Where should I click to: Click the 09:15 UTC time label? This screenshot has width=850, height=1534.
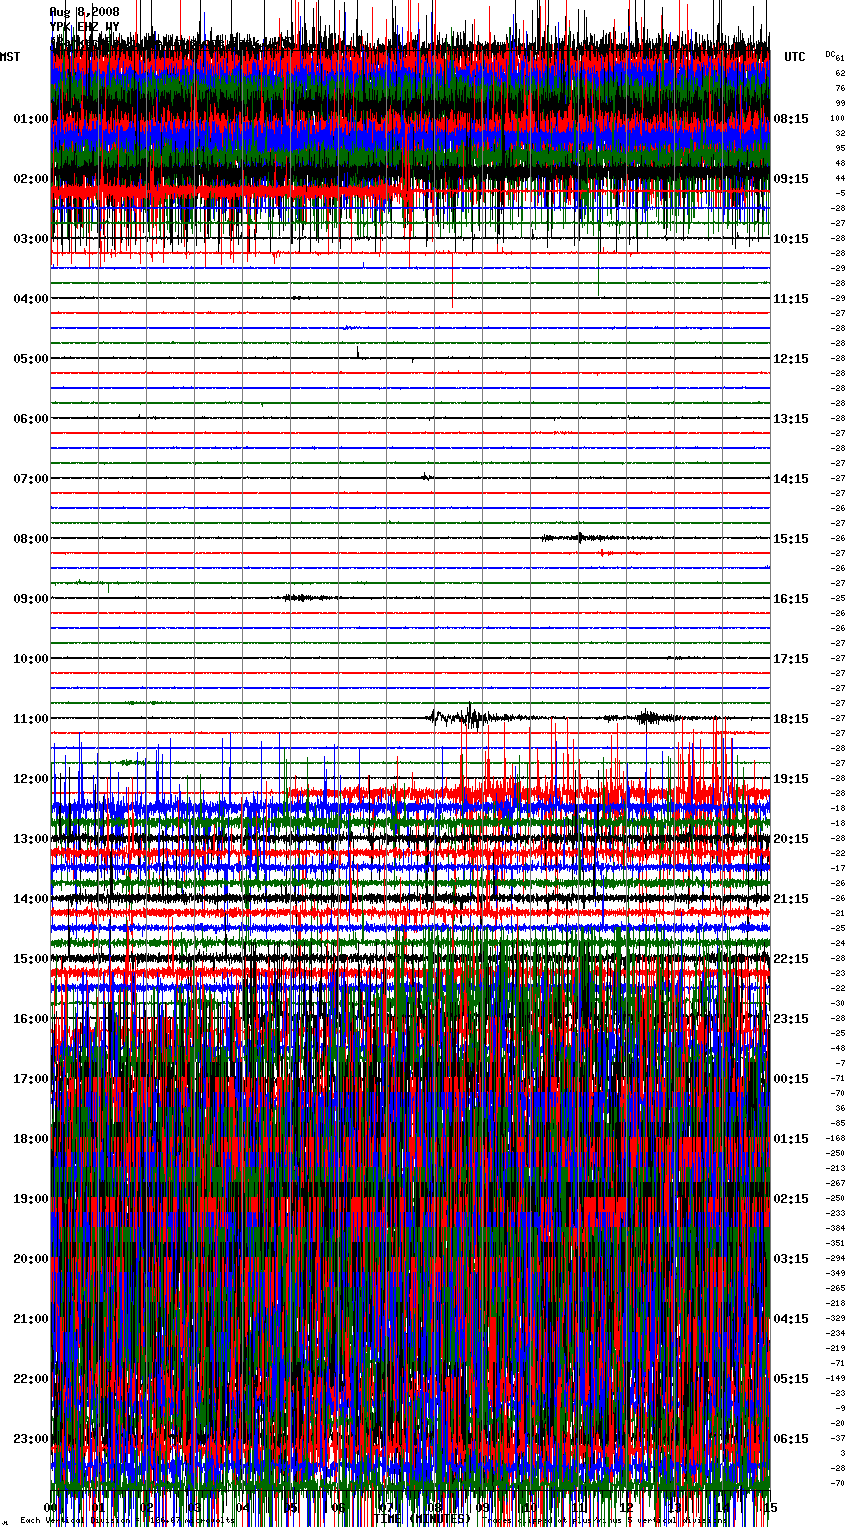[791, 179]
